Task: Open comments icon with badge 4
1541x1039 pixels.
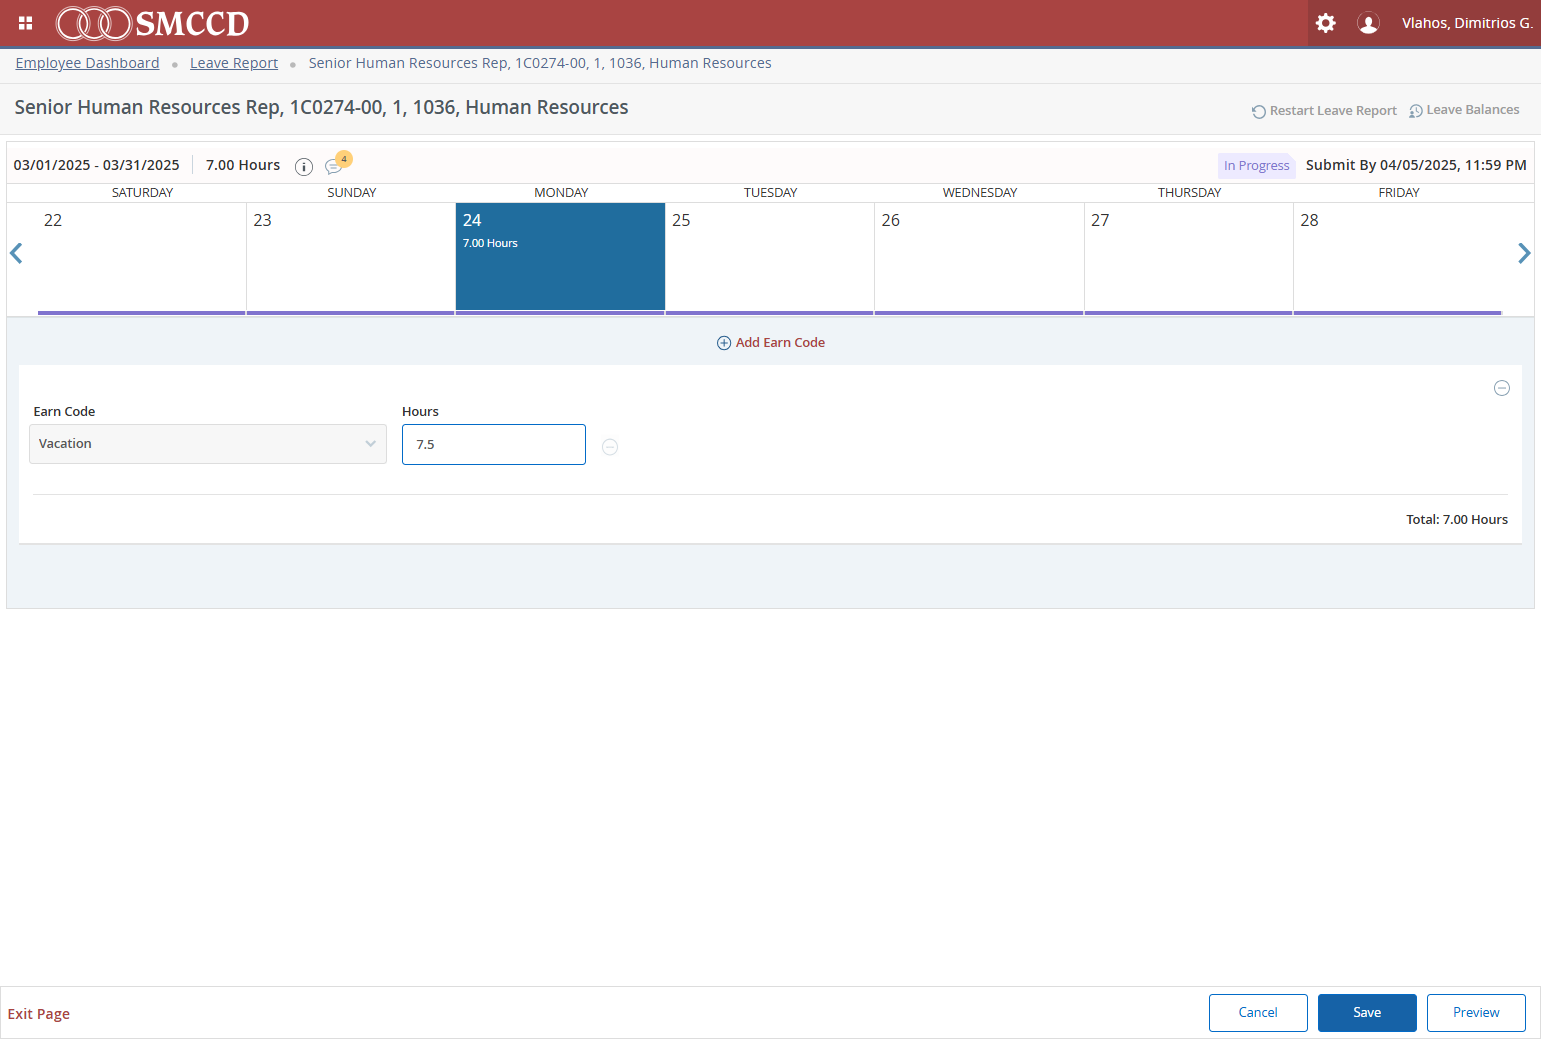Action: pos(337,164)
